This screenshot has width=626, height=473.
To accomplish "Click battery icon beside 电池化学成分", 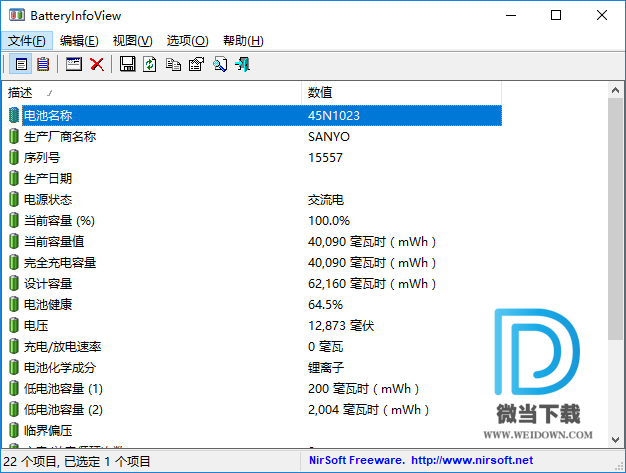I will [14, 367].
